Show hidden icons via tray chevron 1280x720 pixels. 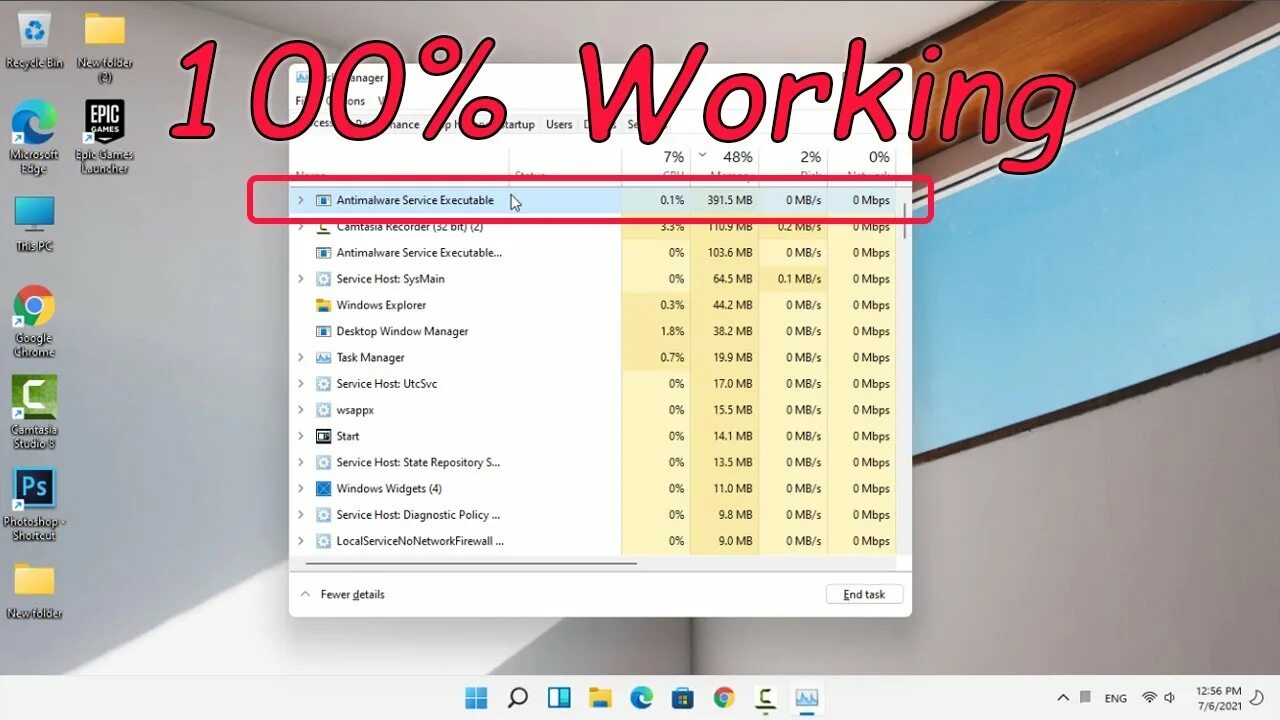point(1063,698)
